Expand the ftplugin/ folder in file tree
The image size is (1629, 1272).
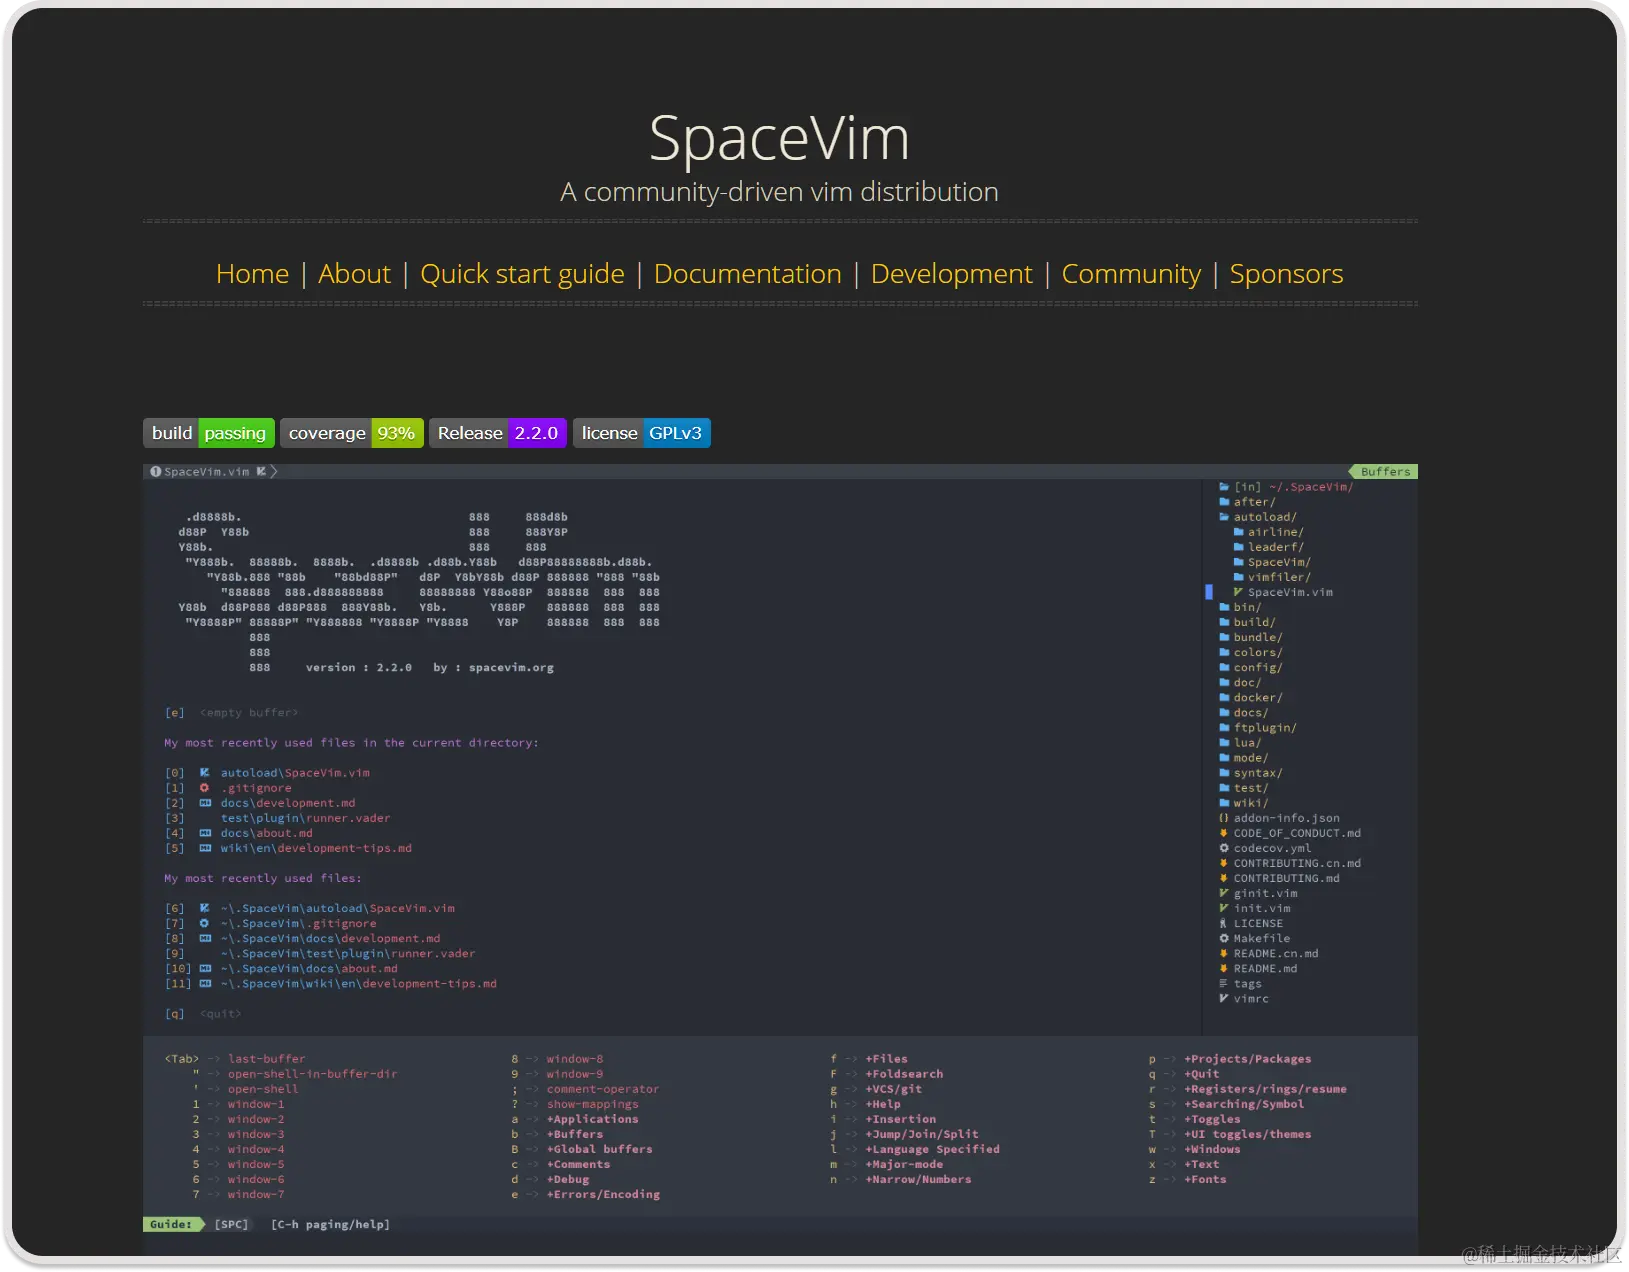[1257, 728]
